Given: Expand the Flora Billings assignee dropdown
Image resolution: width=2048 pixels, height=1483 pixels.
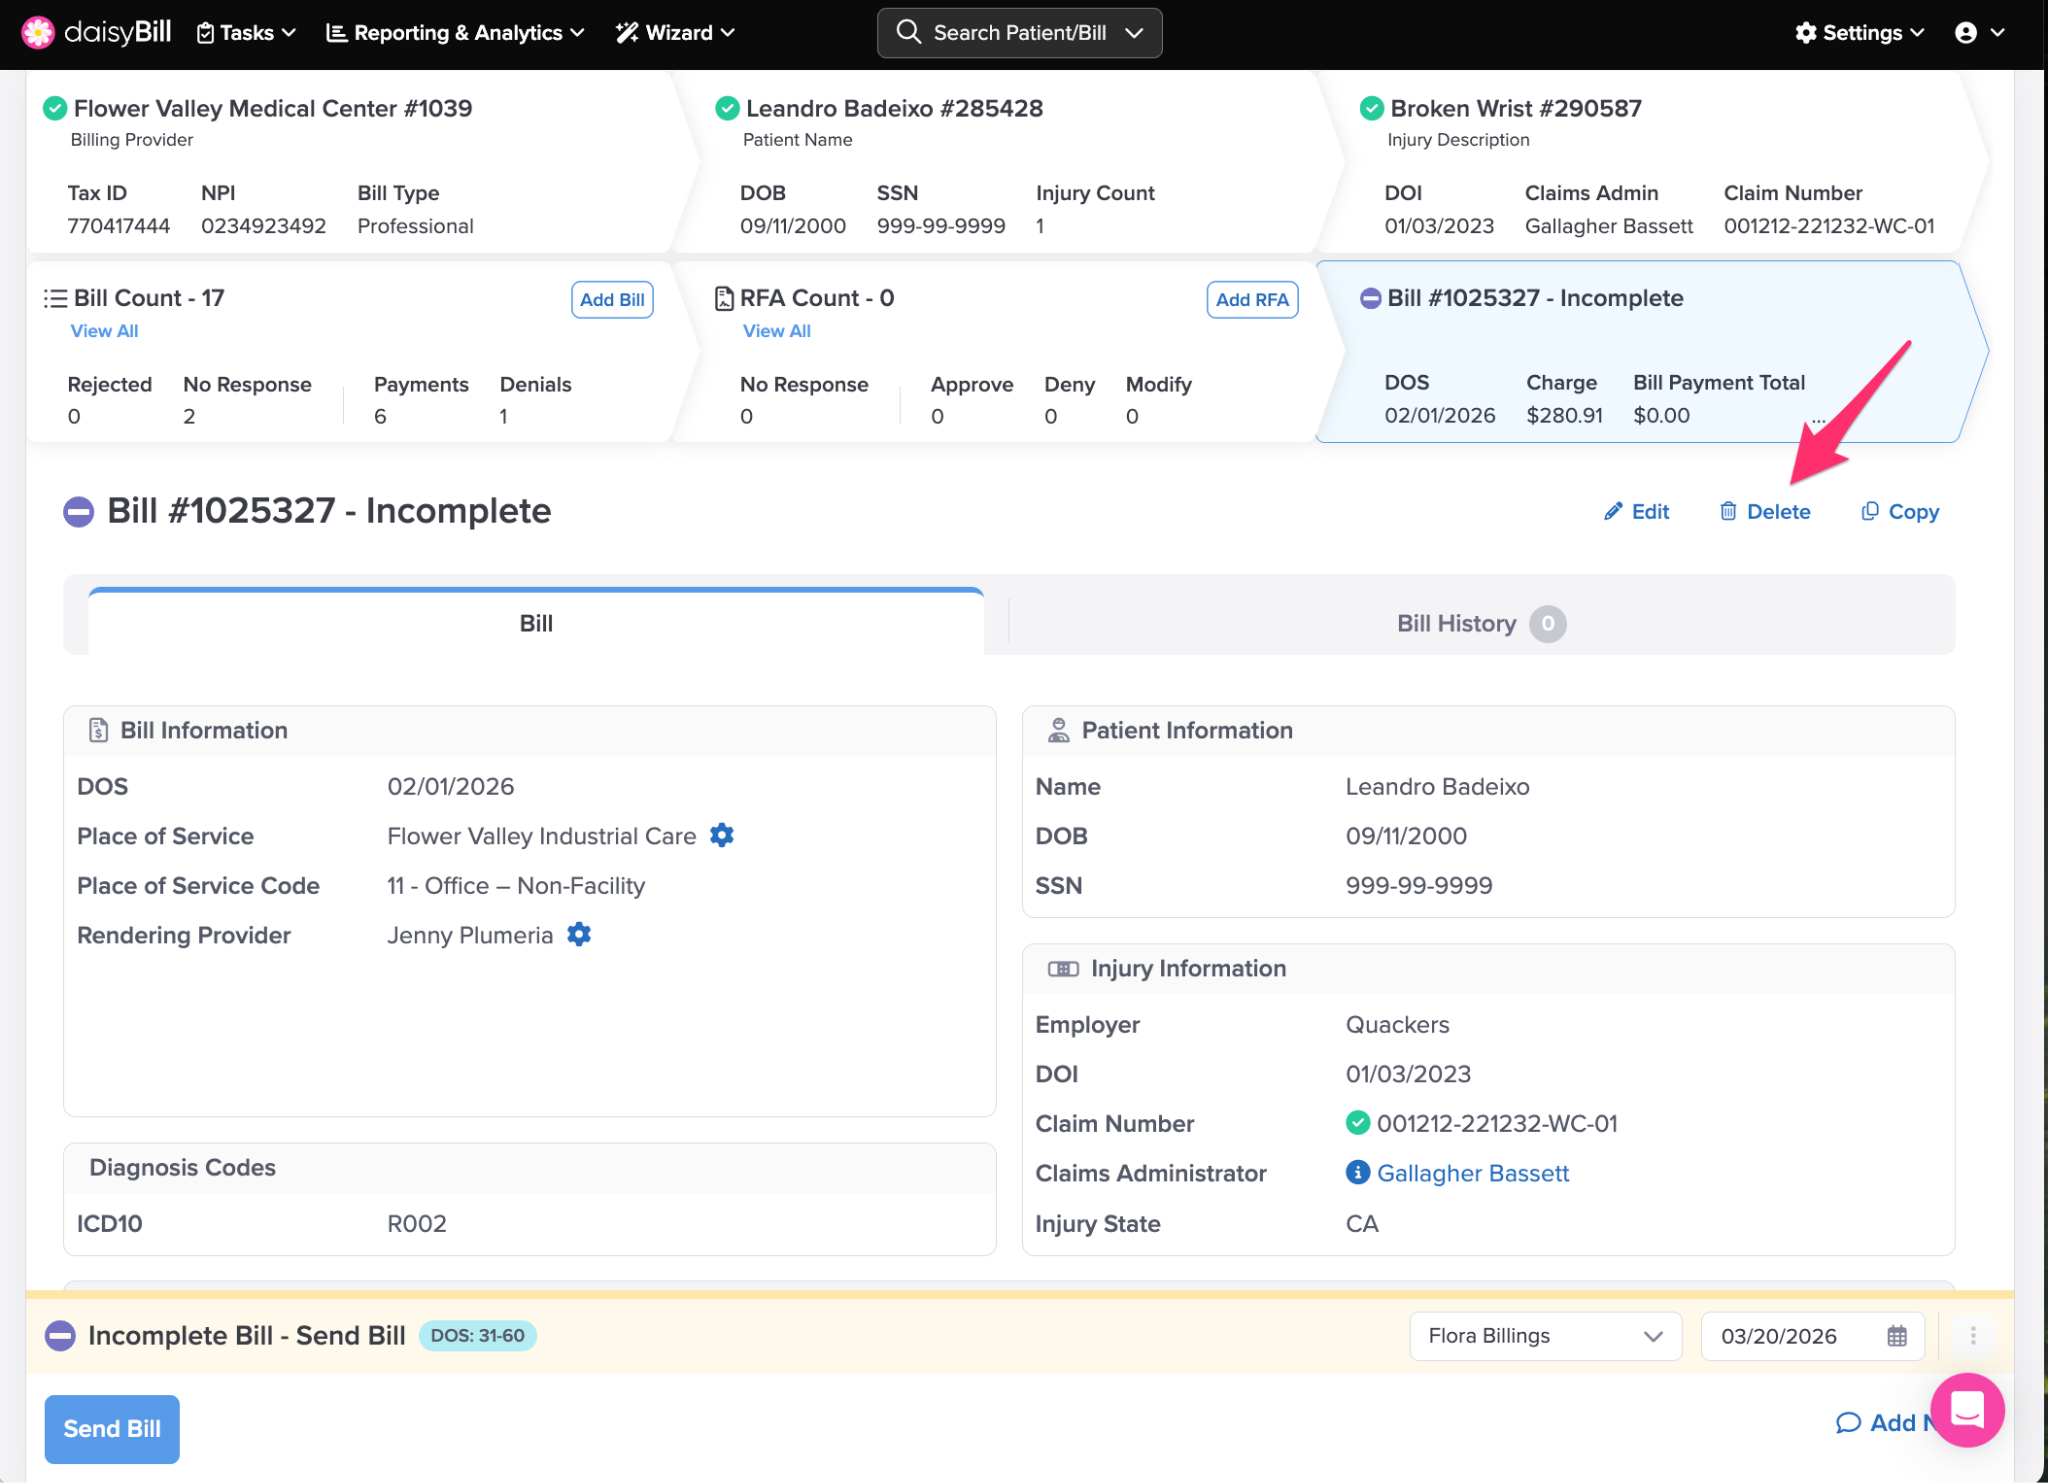Looking at the screenshot, I should pos(1545,1336).
